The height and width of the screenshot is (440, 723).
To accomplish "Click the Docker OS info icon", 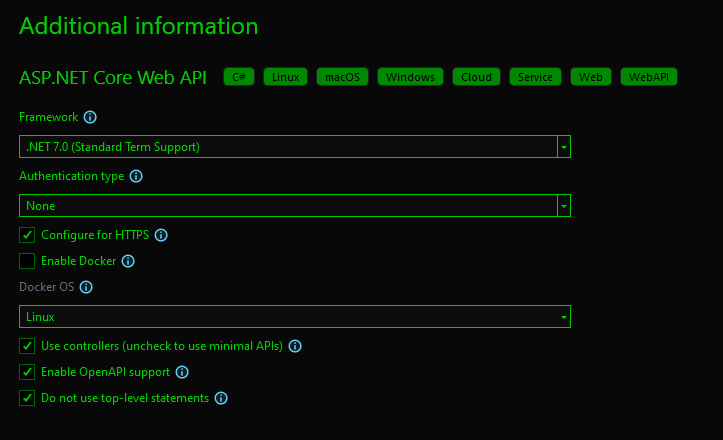I will (x=86, y=287).
